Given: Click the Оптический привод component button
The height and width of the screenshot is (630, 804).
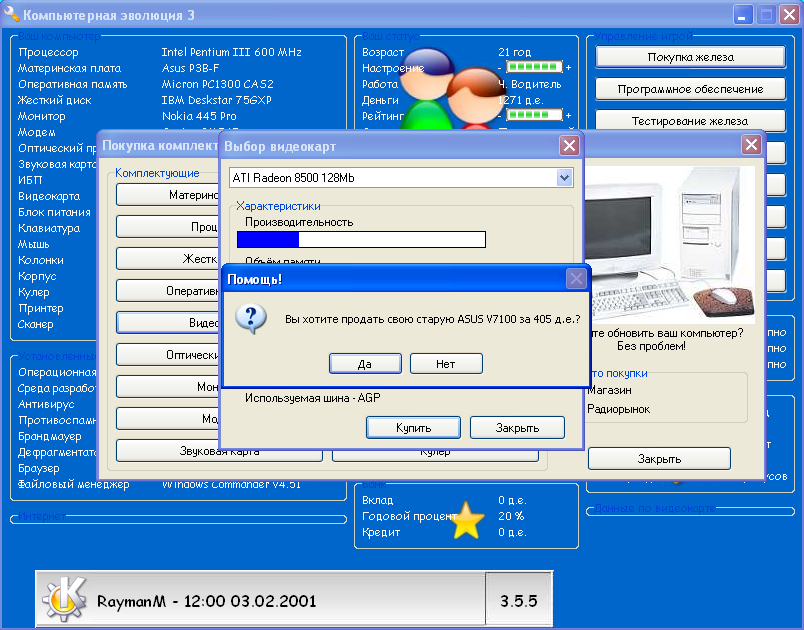Looking at the screenshot, I should pos(168,355).
